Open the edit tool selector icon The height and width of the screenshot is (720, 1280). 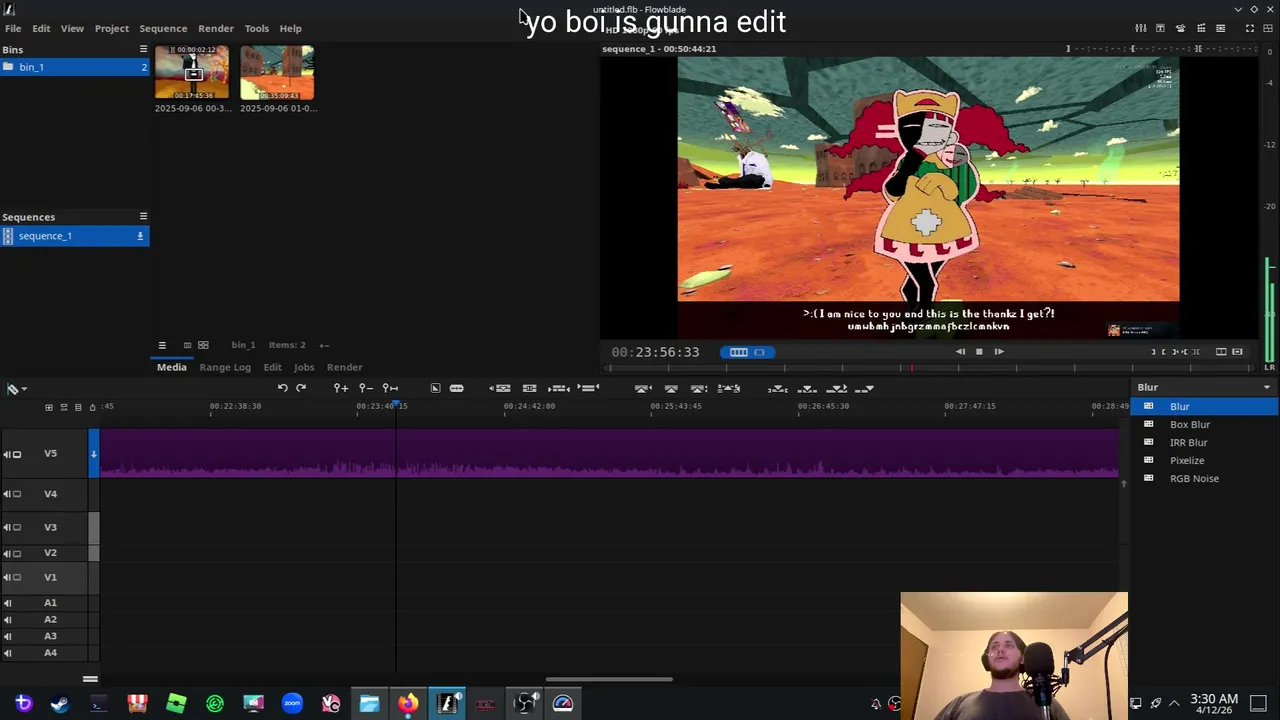tap(15, 389)
